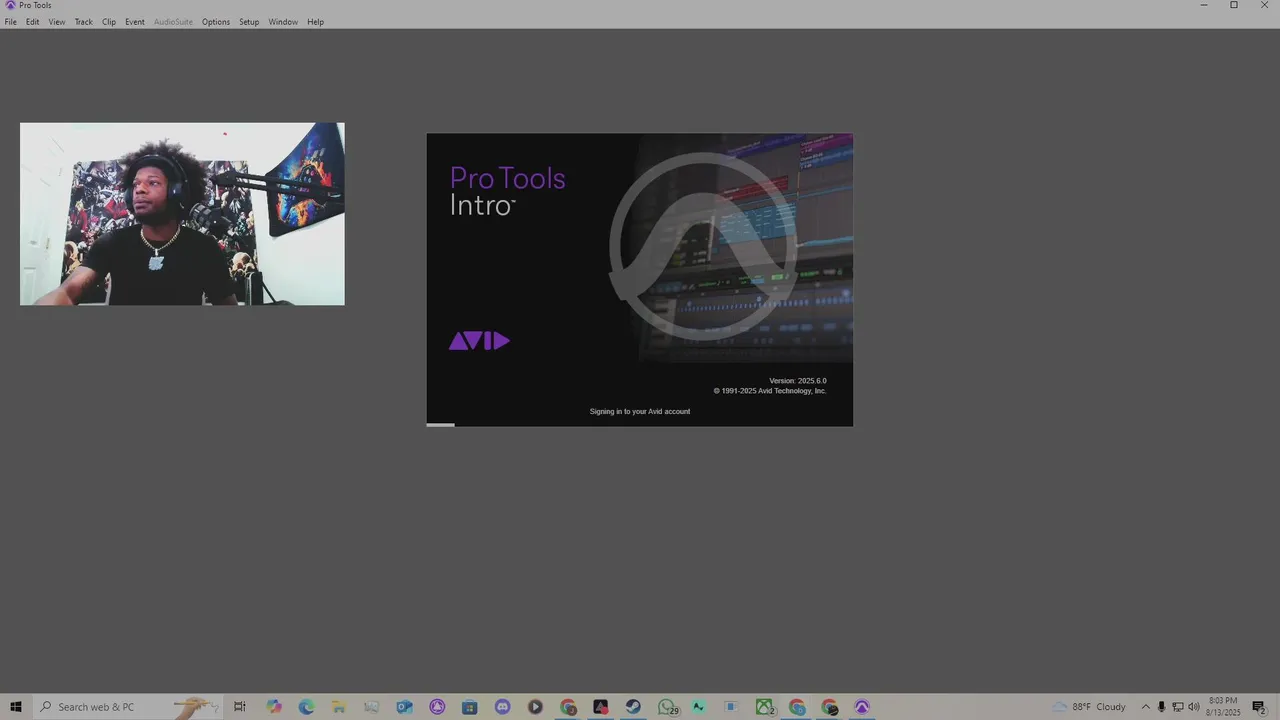Open File Explorer from the taskbar
The width and height of the screenshot is (1280, 720).
[339, 707]
